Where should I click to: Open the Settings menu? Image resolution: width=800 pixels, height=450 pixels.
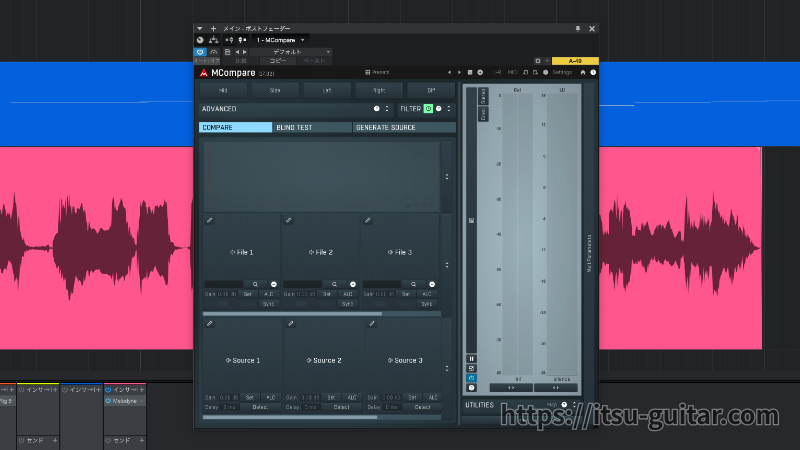point(562,72)
